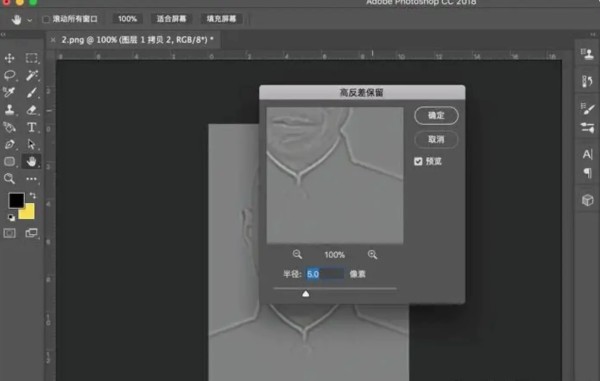Select the Zoom magnifier tool

[x=10, y=179]
